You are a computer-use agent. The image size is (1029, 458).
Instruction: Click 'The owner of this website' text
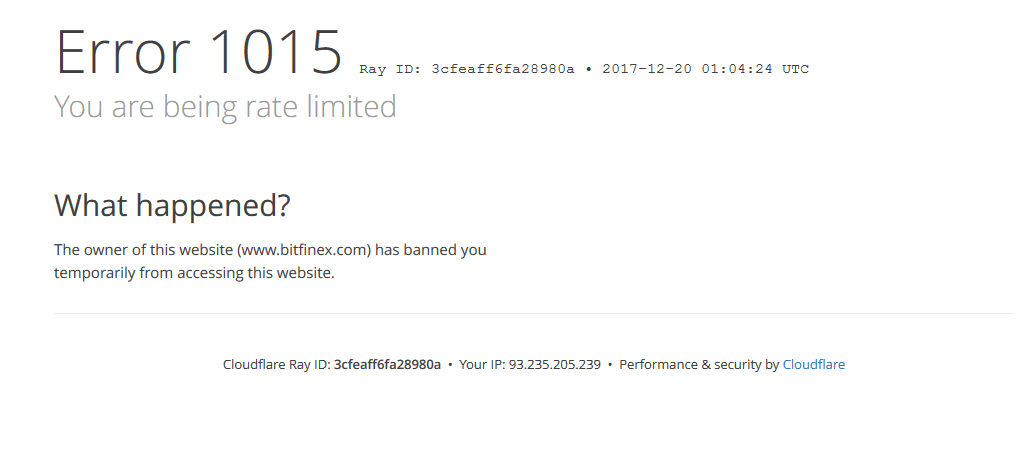pos(144,250)
